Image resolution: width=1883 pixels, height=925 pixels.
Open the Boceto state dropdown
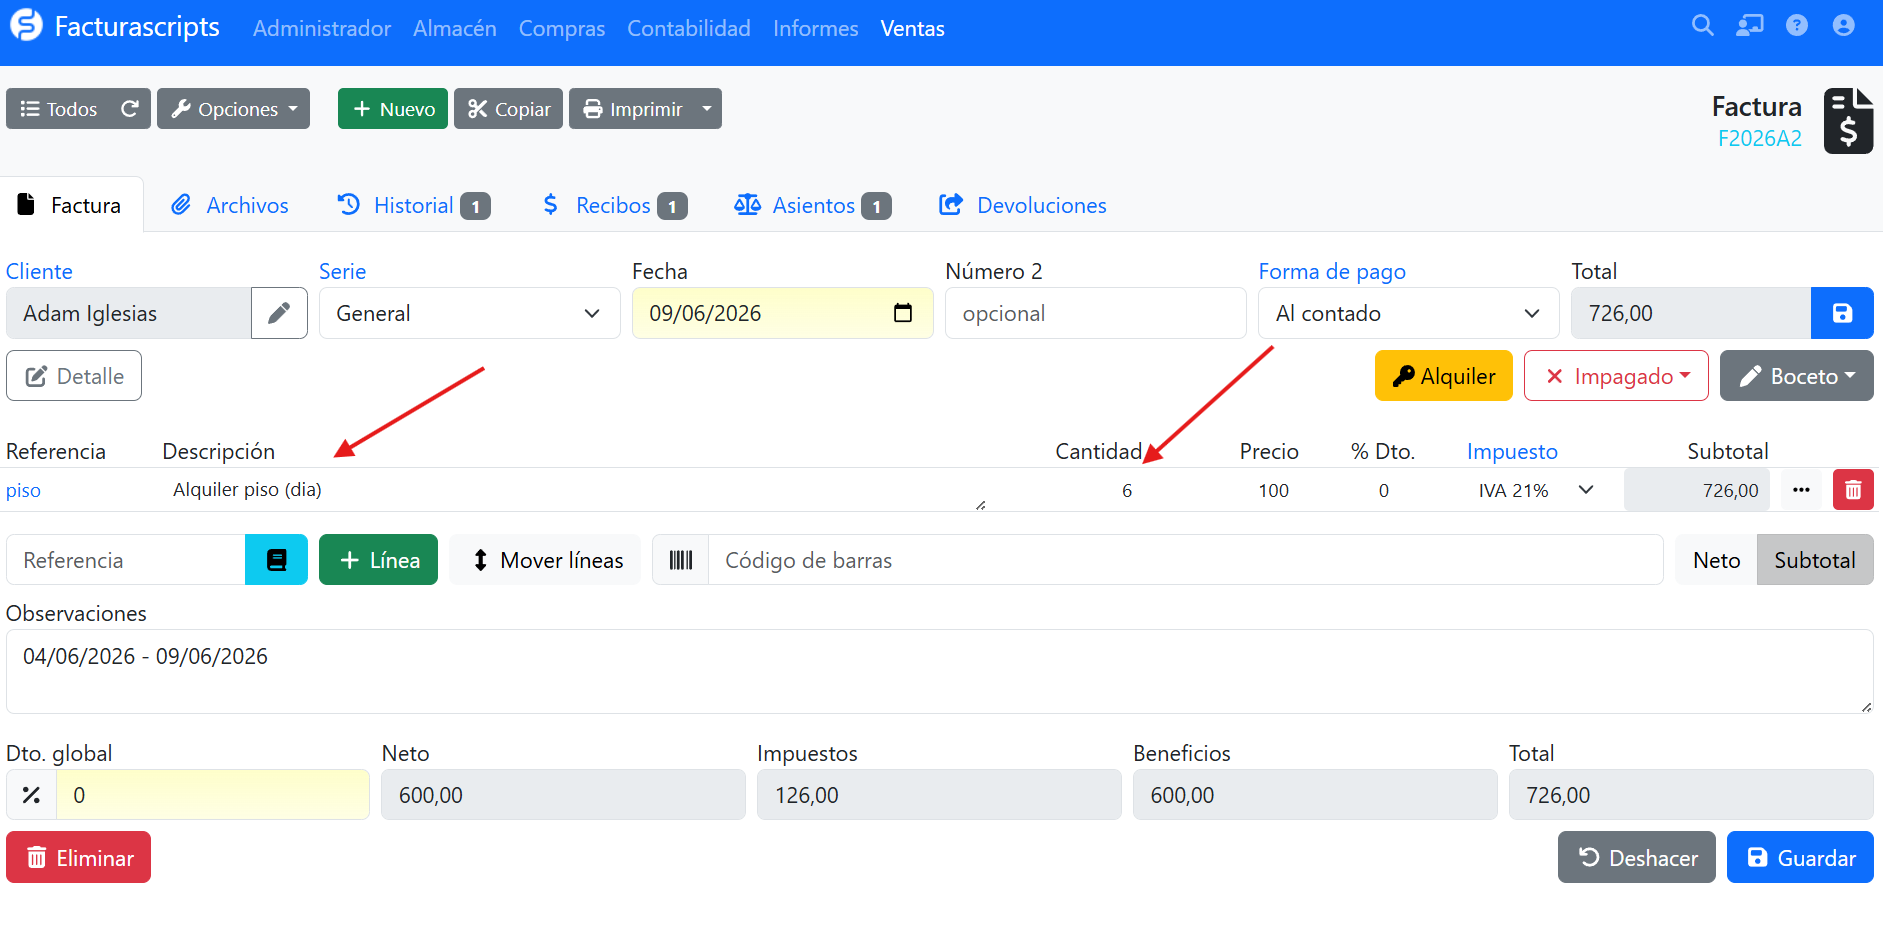(1797, 376)
